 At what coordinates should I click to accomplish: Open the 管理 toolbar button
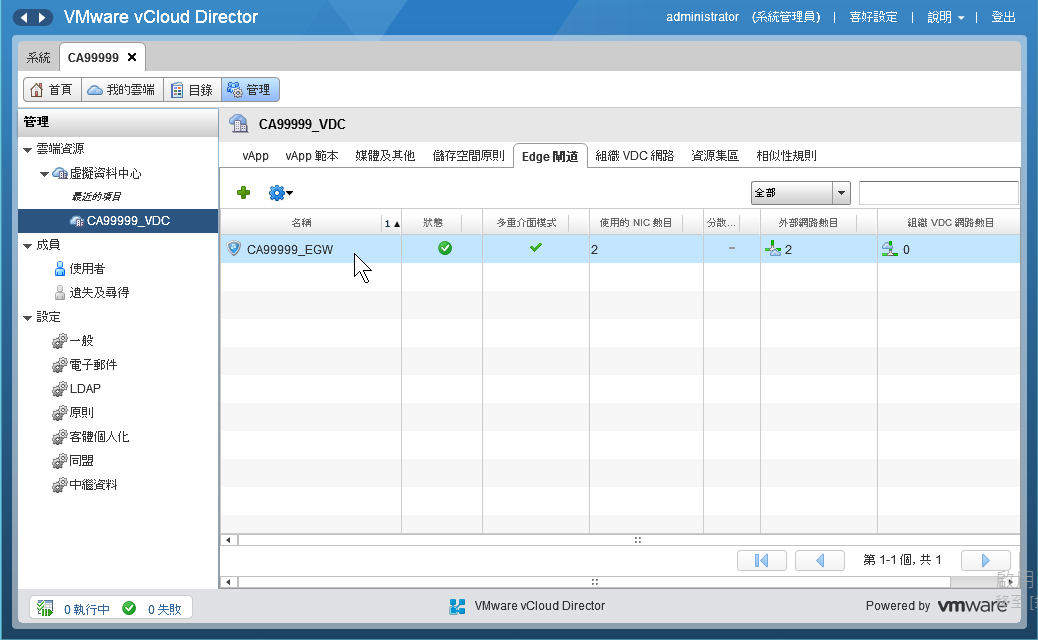[250, 89]
